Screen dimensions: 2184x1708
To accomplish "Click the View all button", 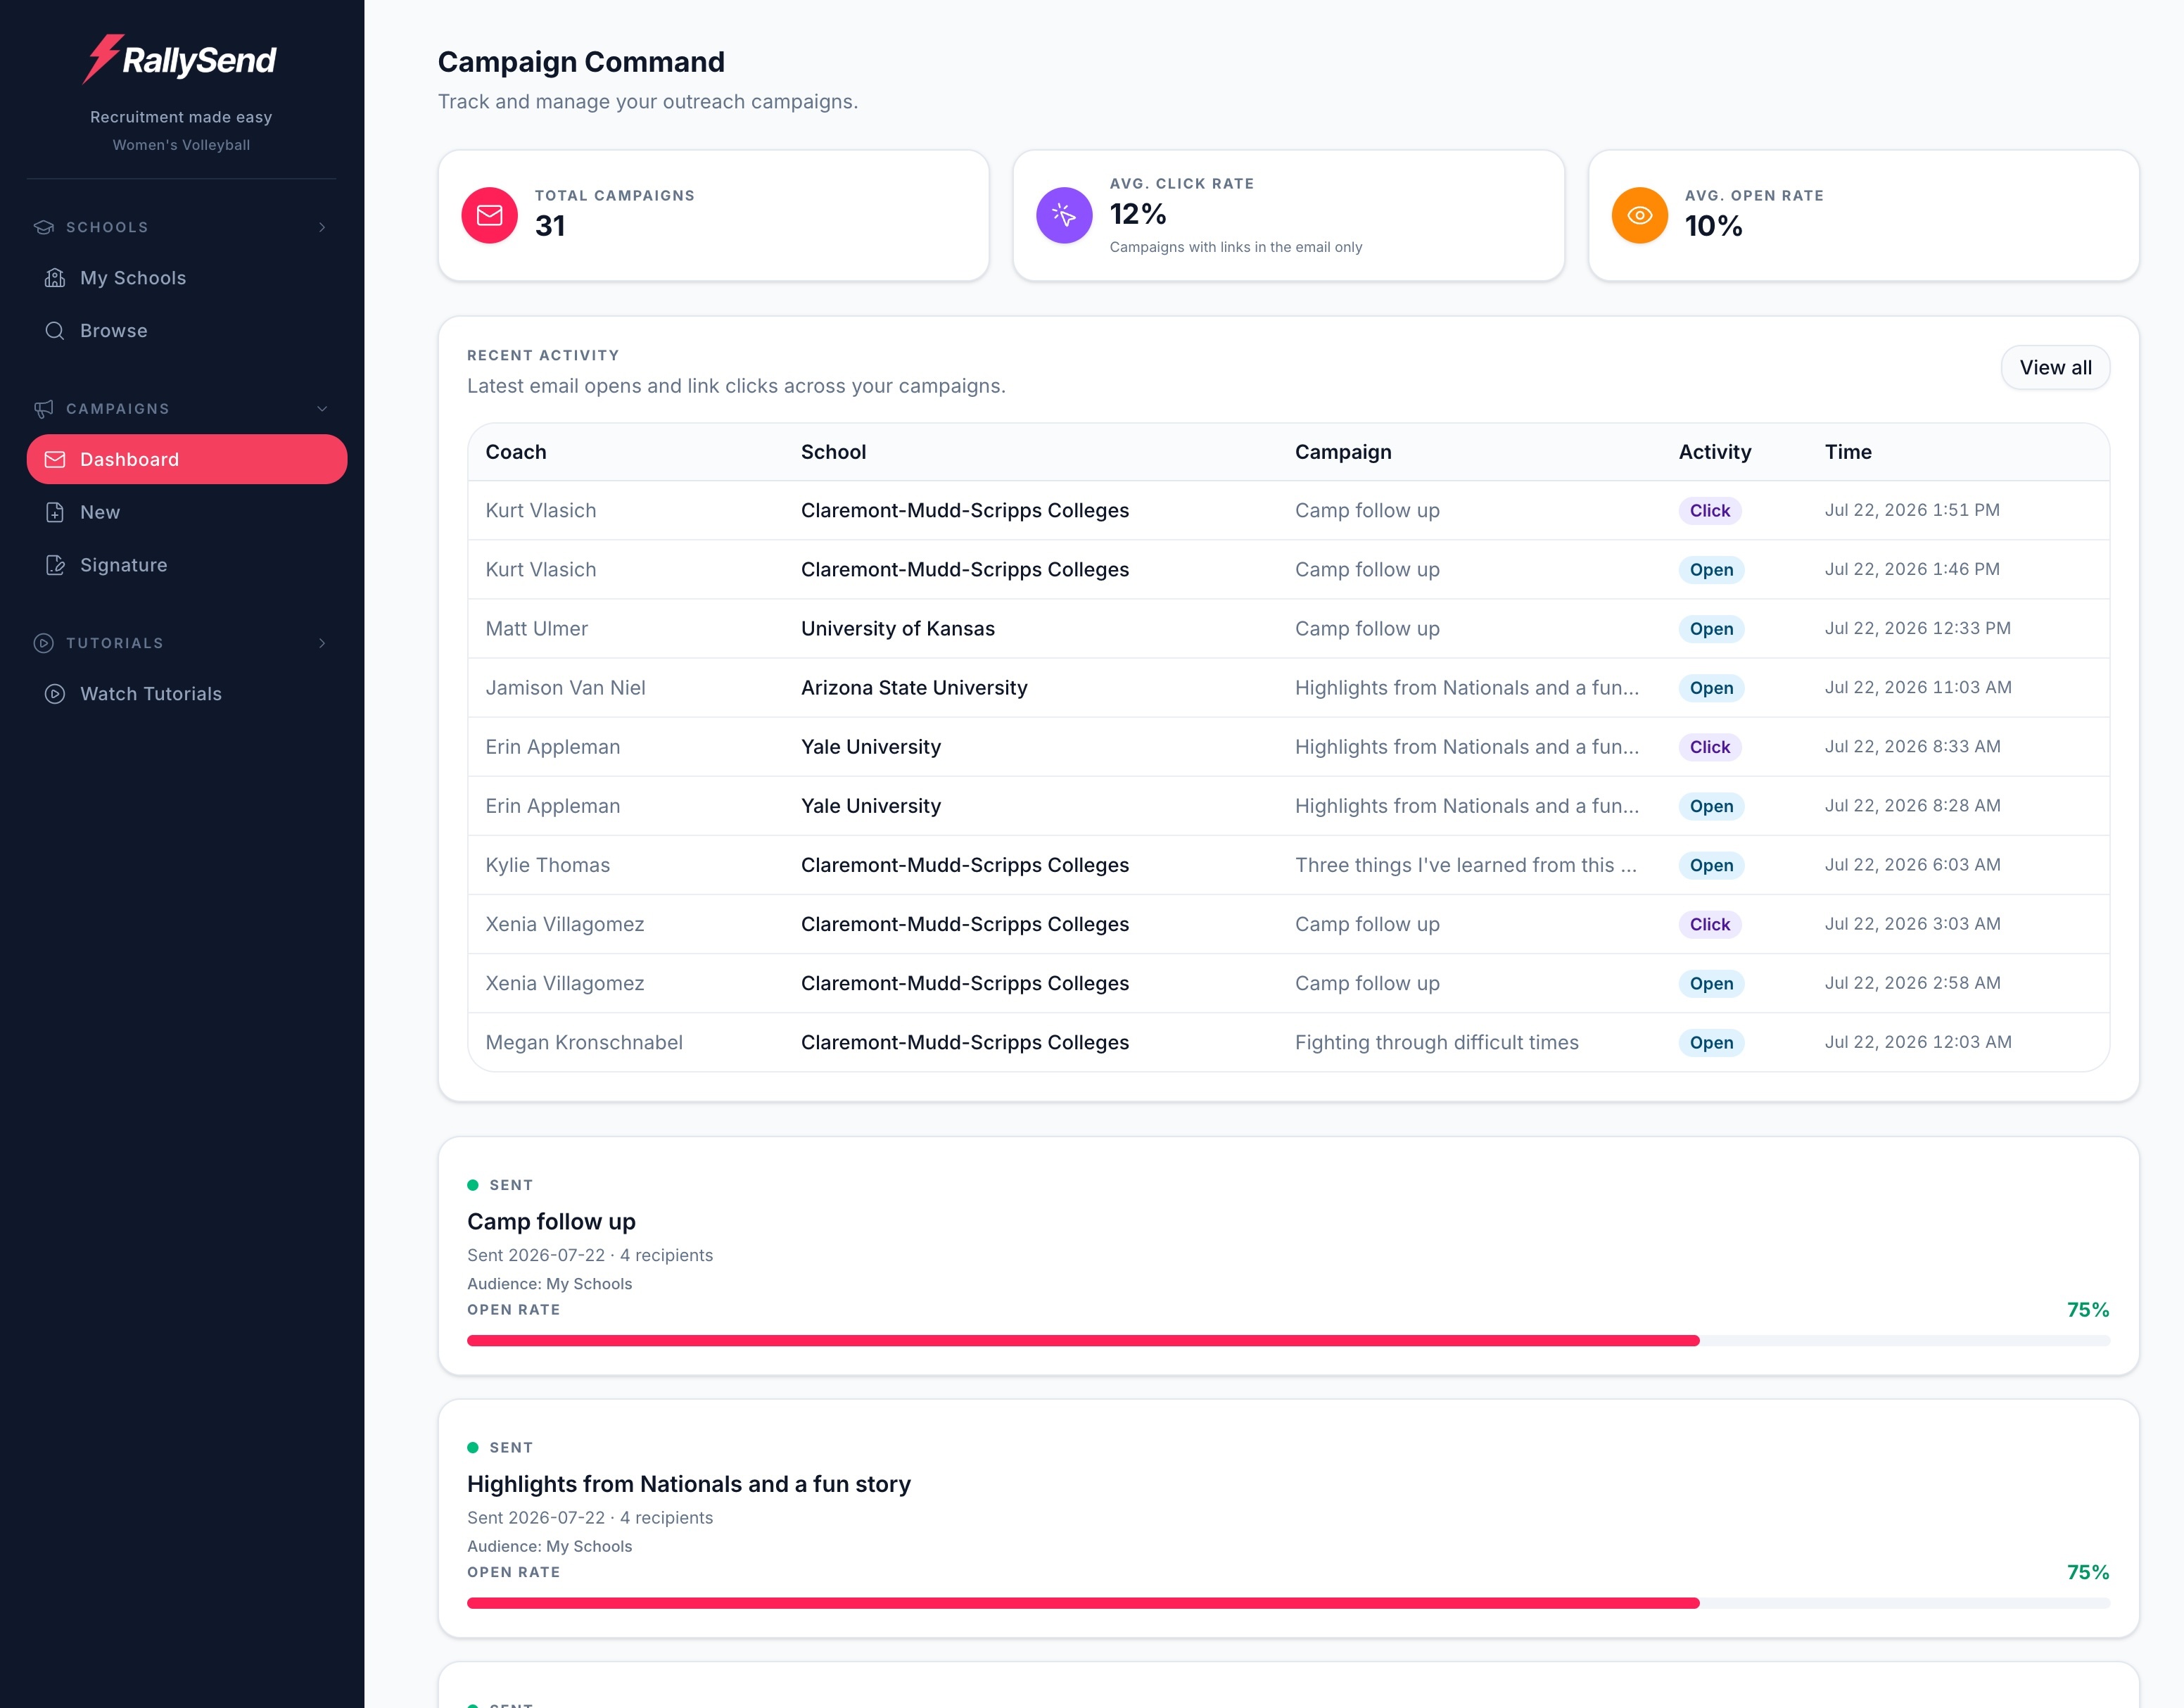I will click(x=2055, y=368).
